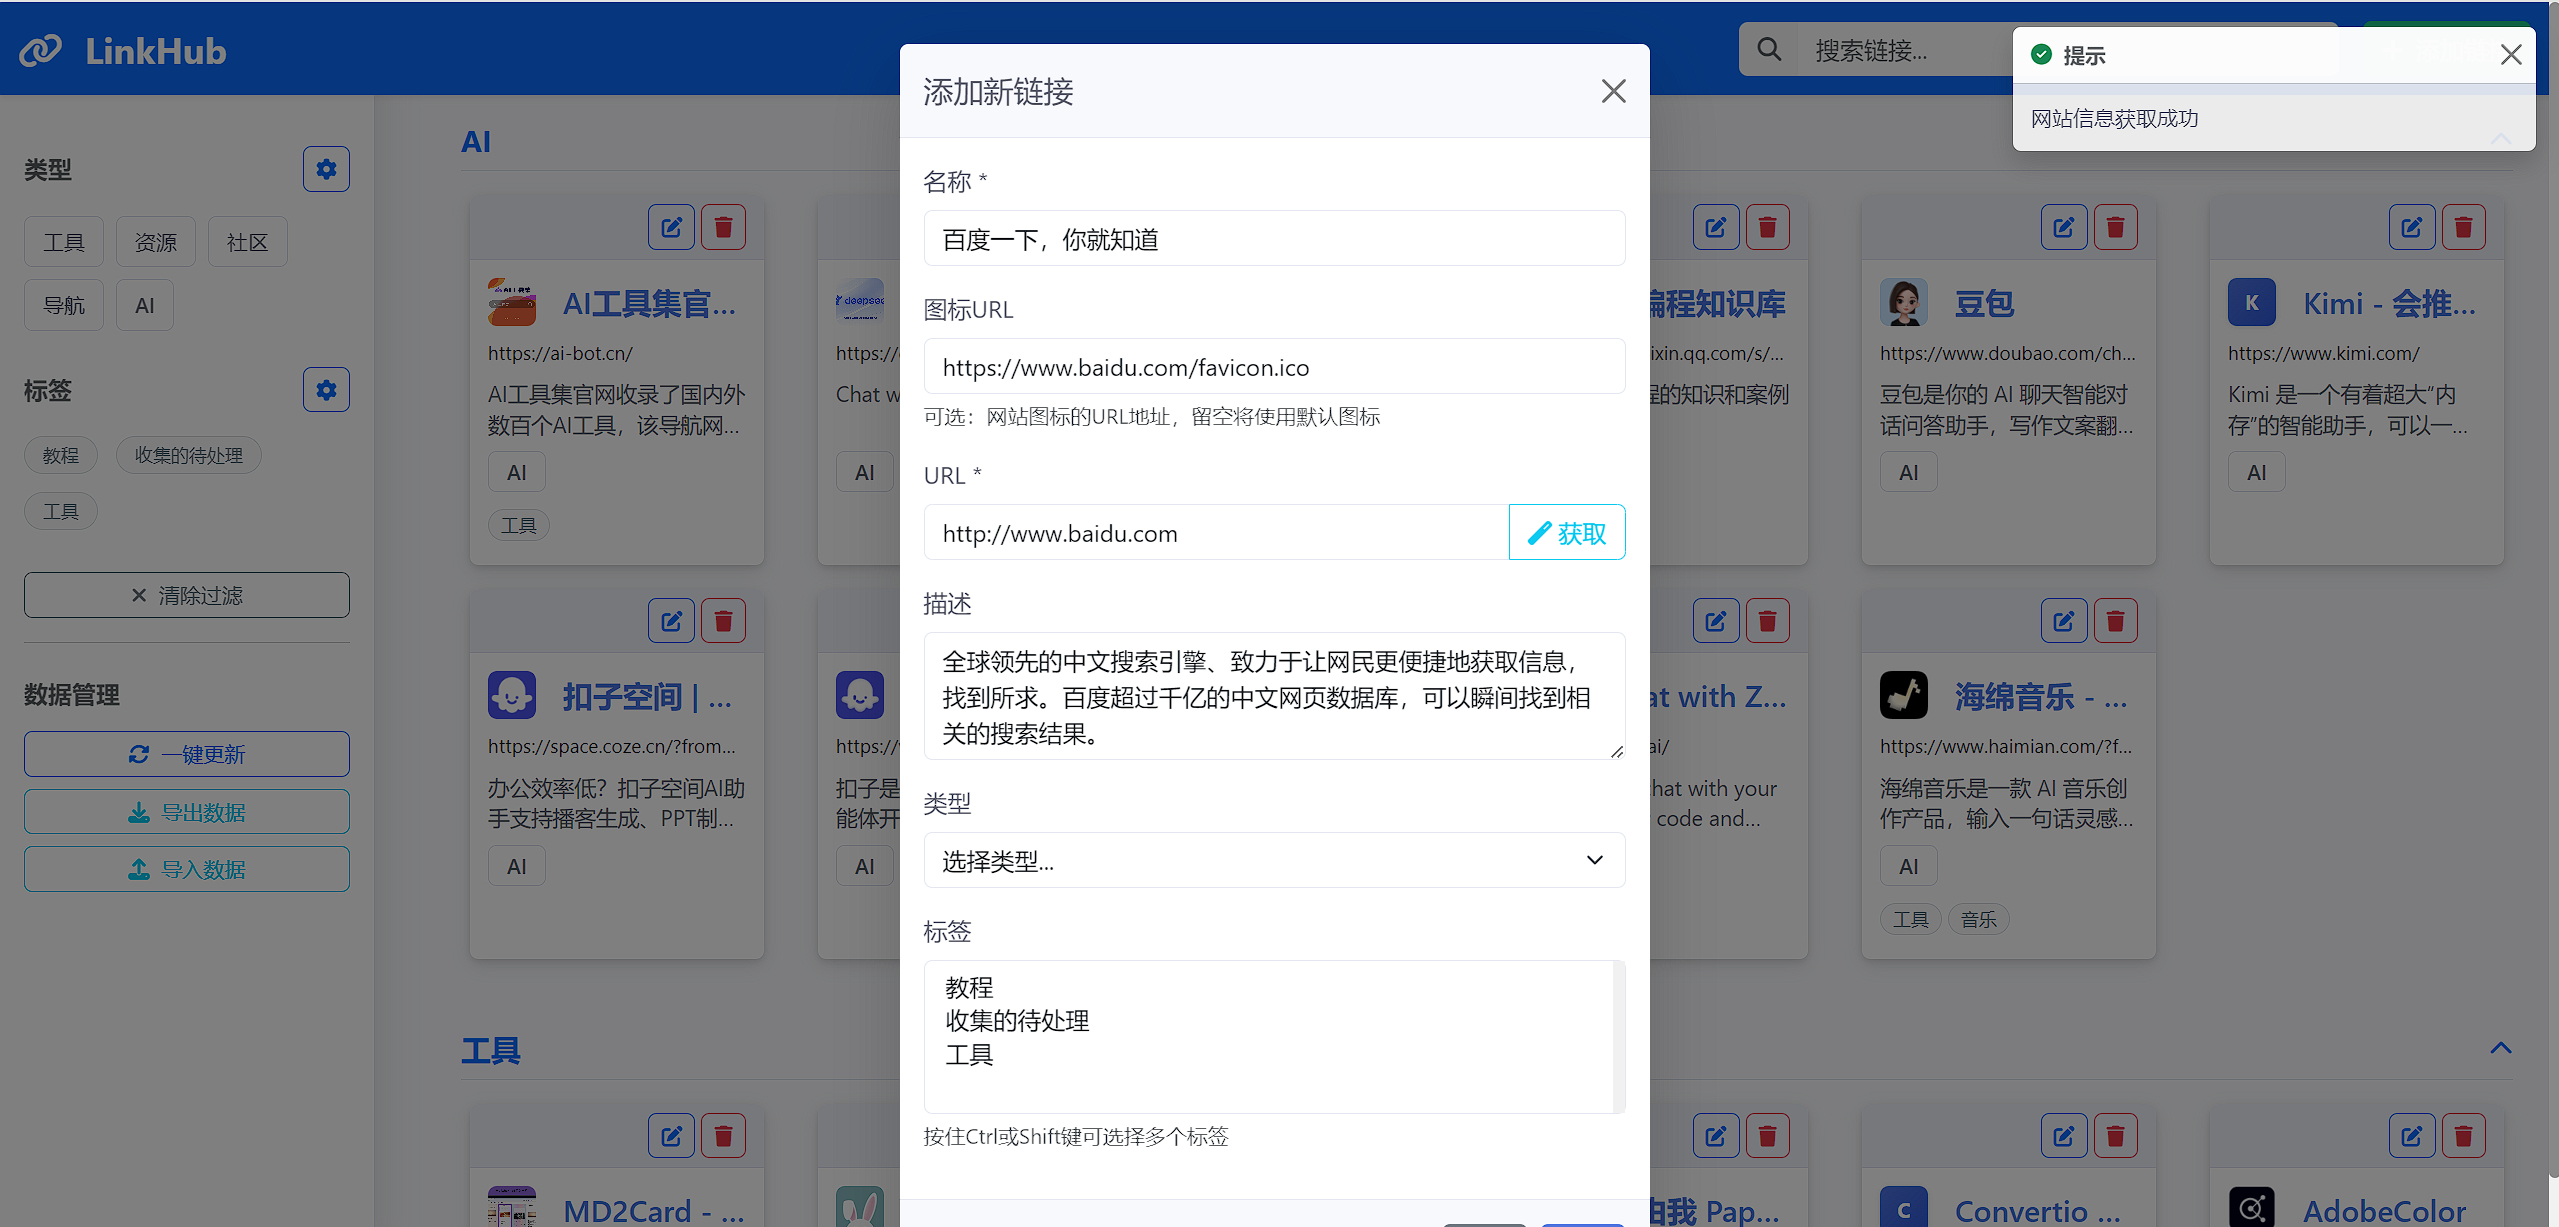Click the search magnifier icon
The width and height of the screenshot is (2559, 1227).
point(1769,50)
